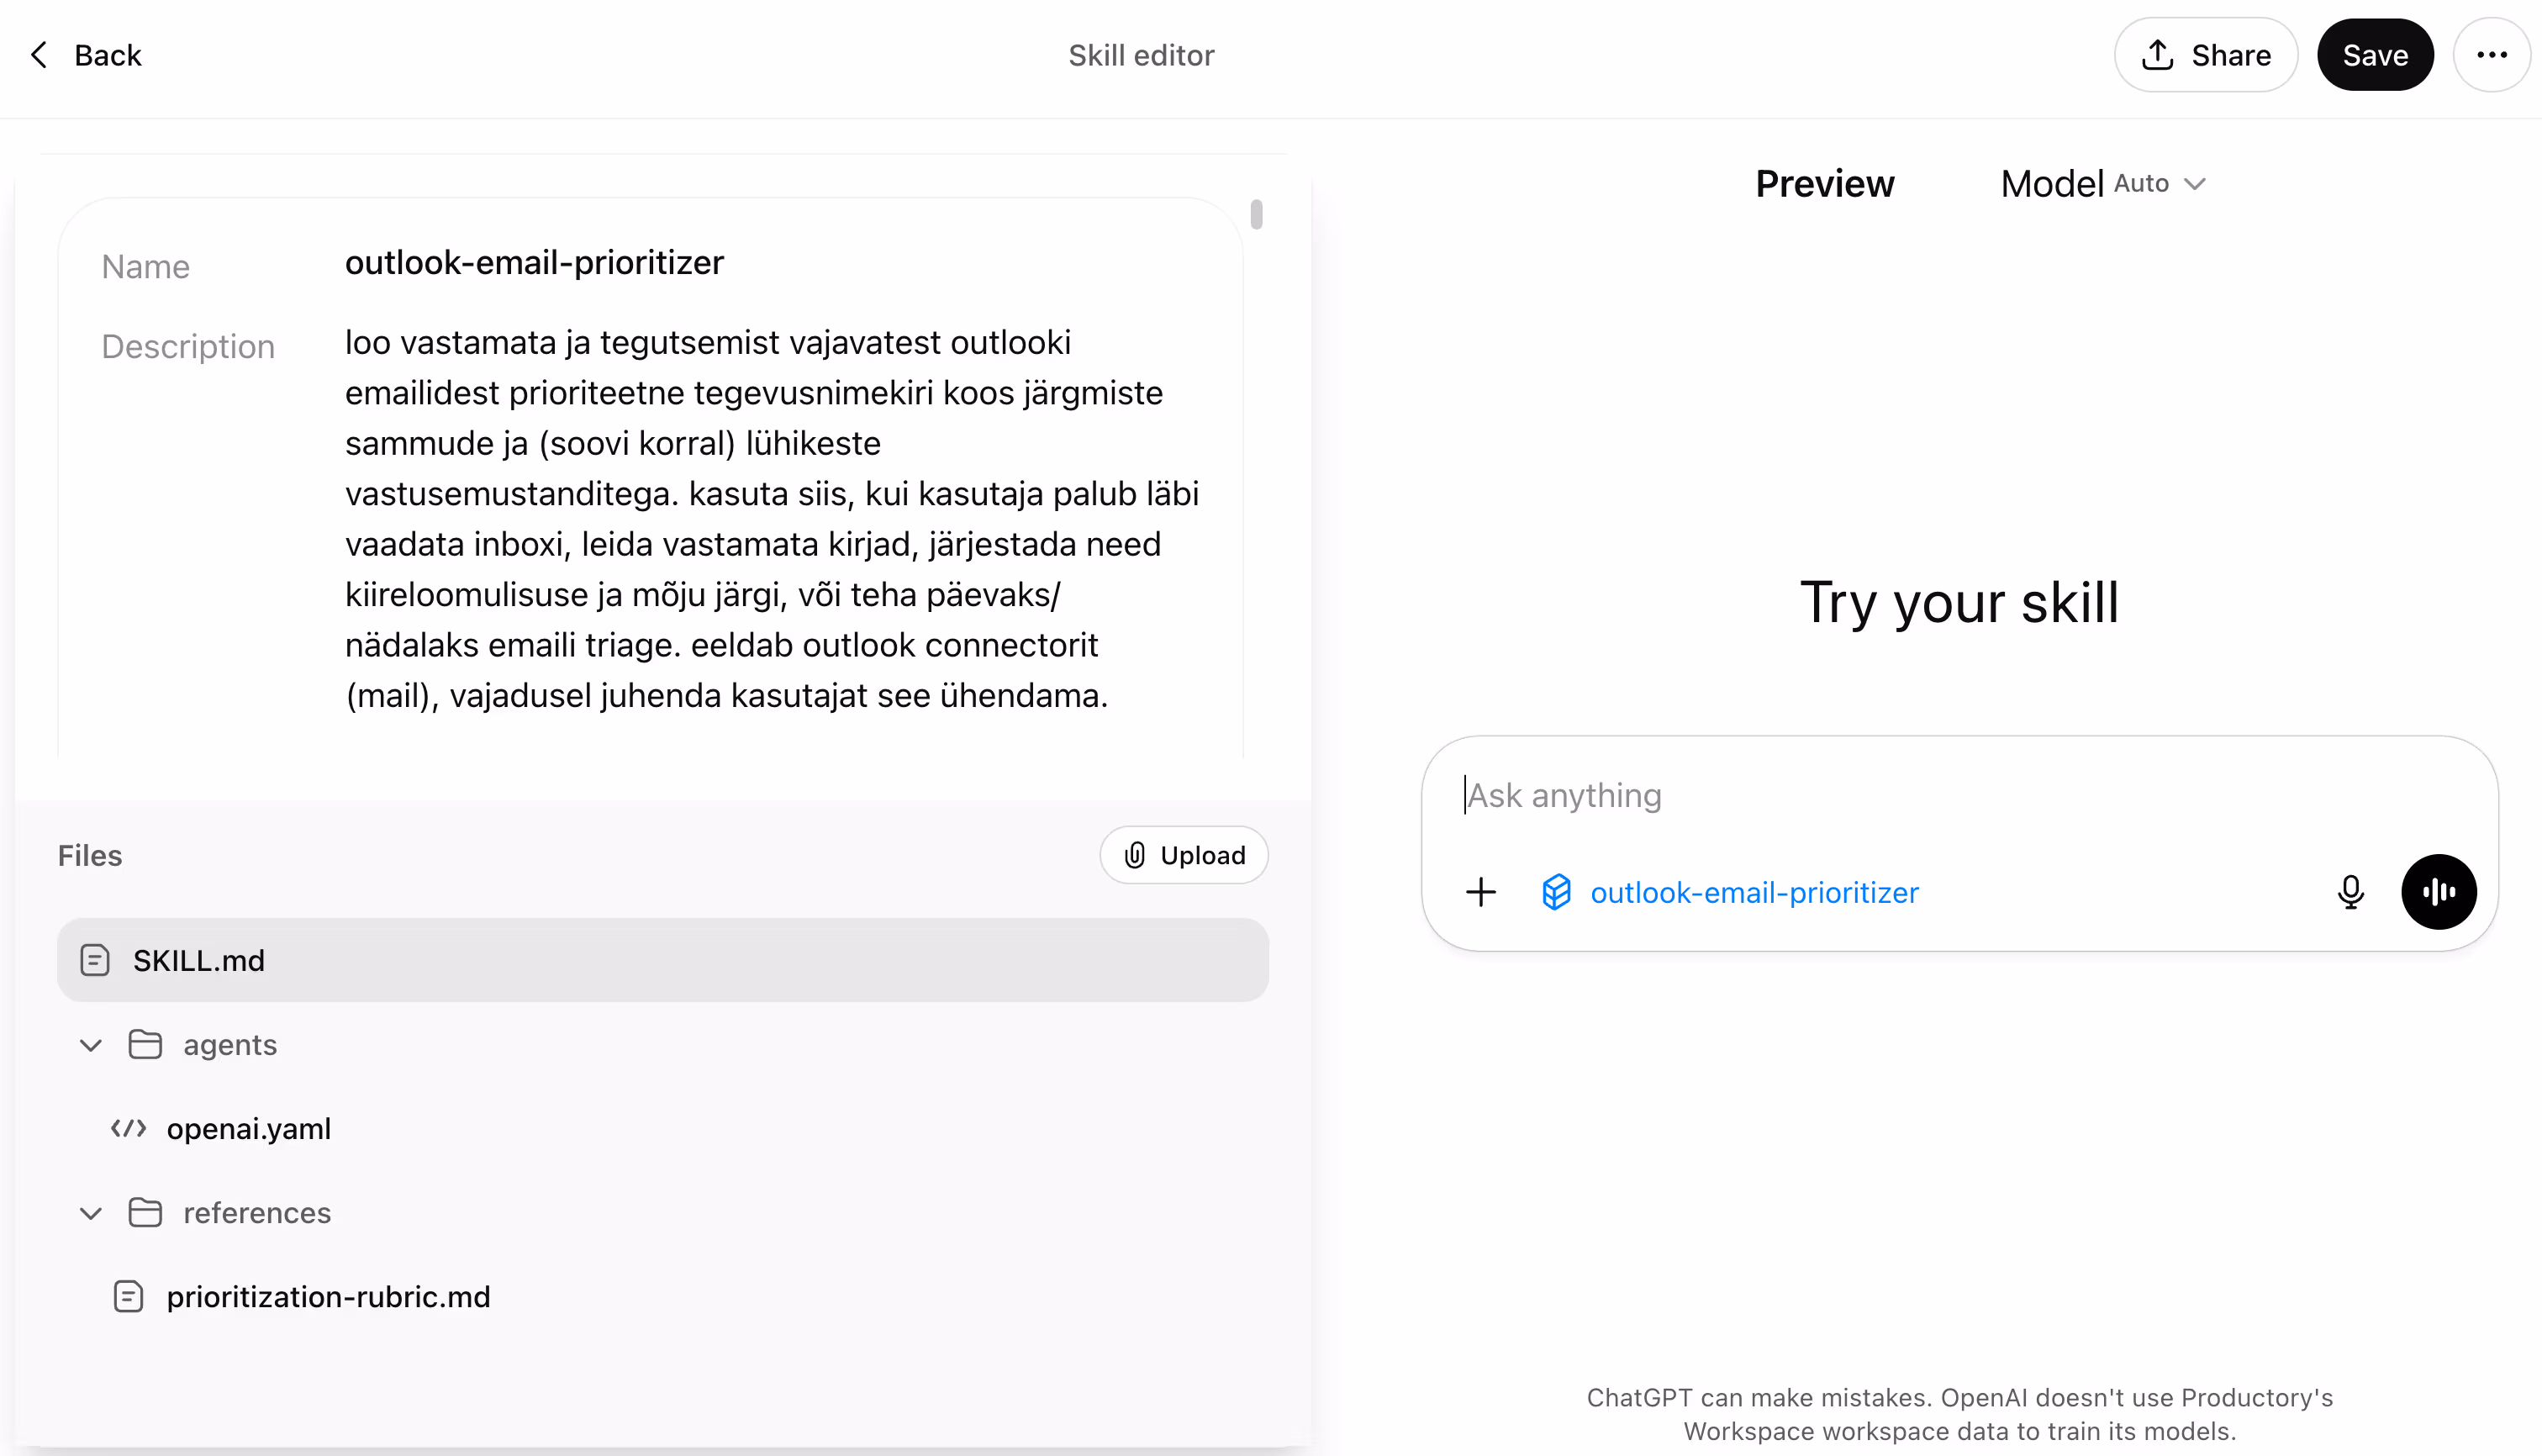
Task: Open openai.yaml file in tree
Action: 248,1129
